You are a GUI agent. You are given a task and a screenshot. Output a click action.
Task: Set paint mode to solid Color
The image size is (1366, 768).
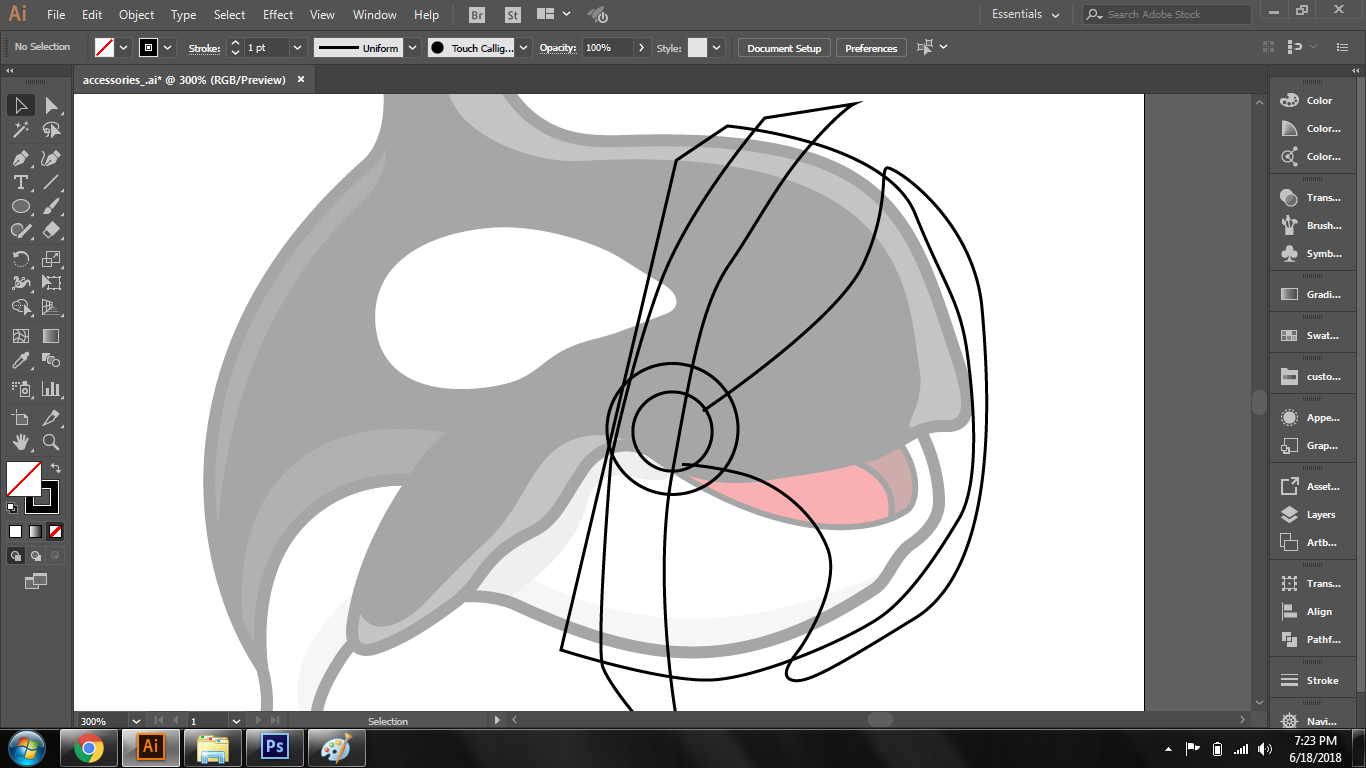[15, 532]
